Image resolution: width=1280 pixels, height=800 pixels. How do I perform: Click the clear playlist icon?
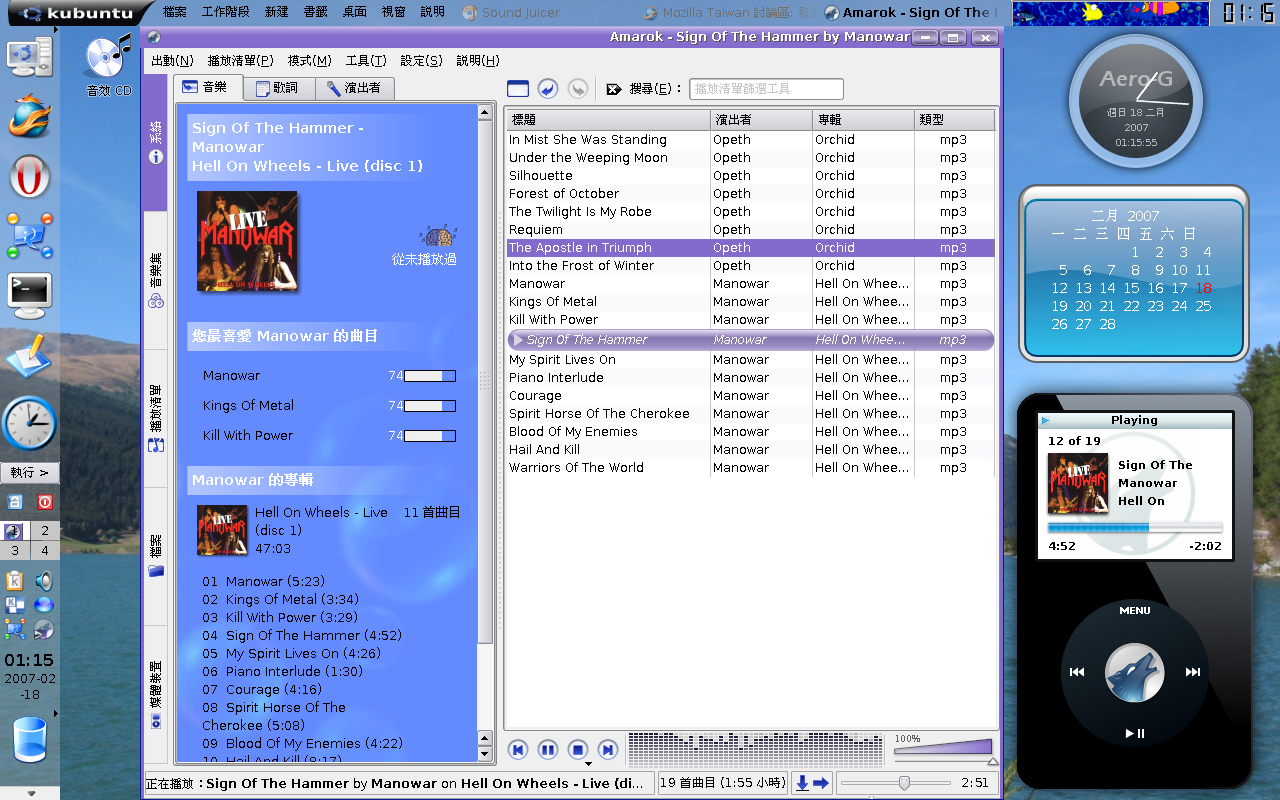[517, 89]
